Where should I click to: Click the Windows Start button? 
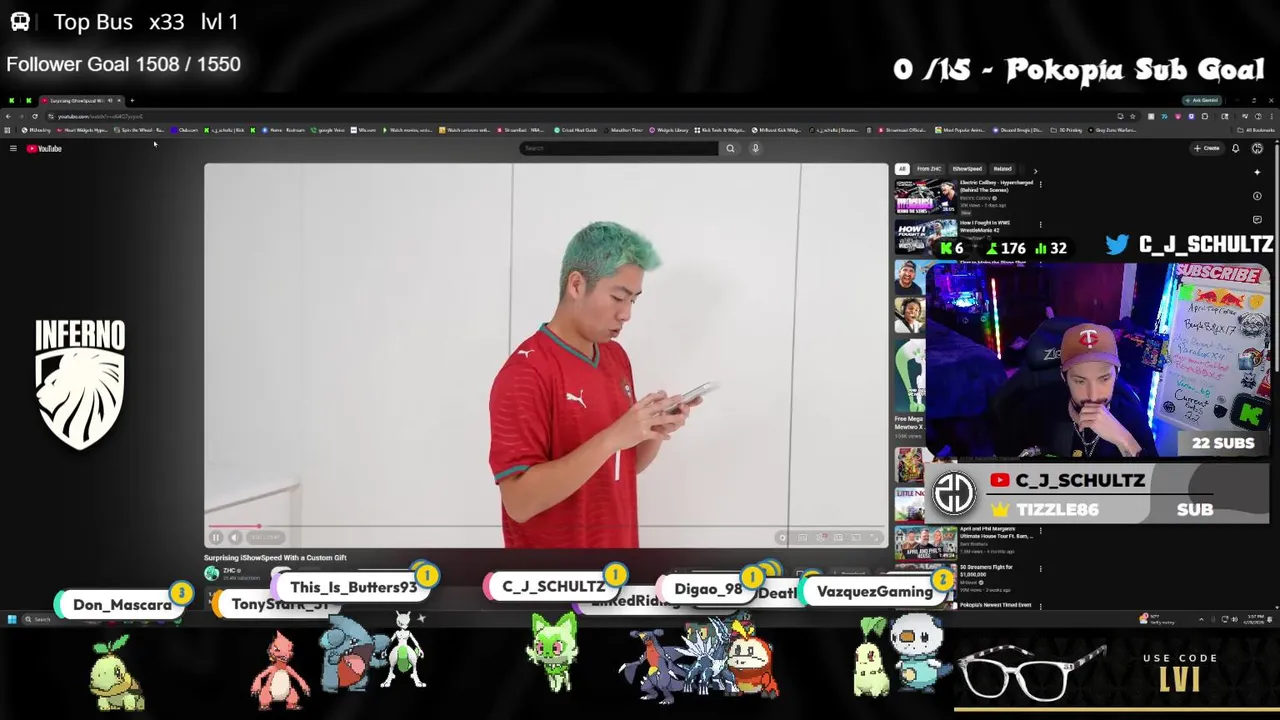[x=11, y=620]
